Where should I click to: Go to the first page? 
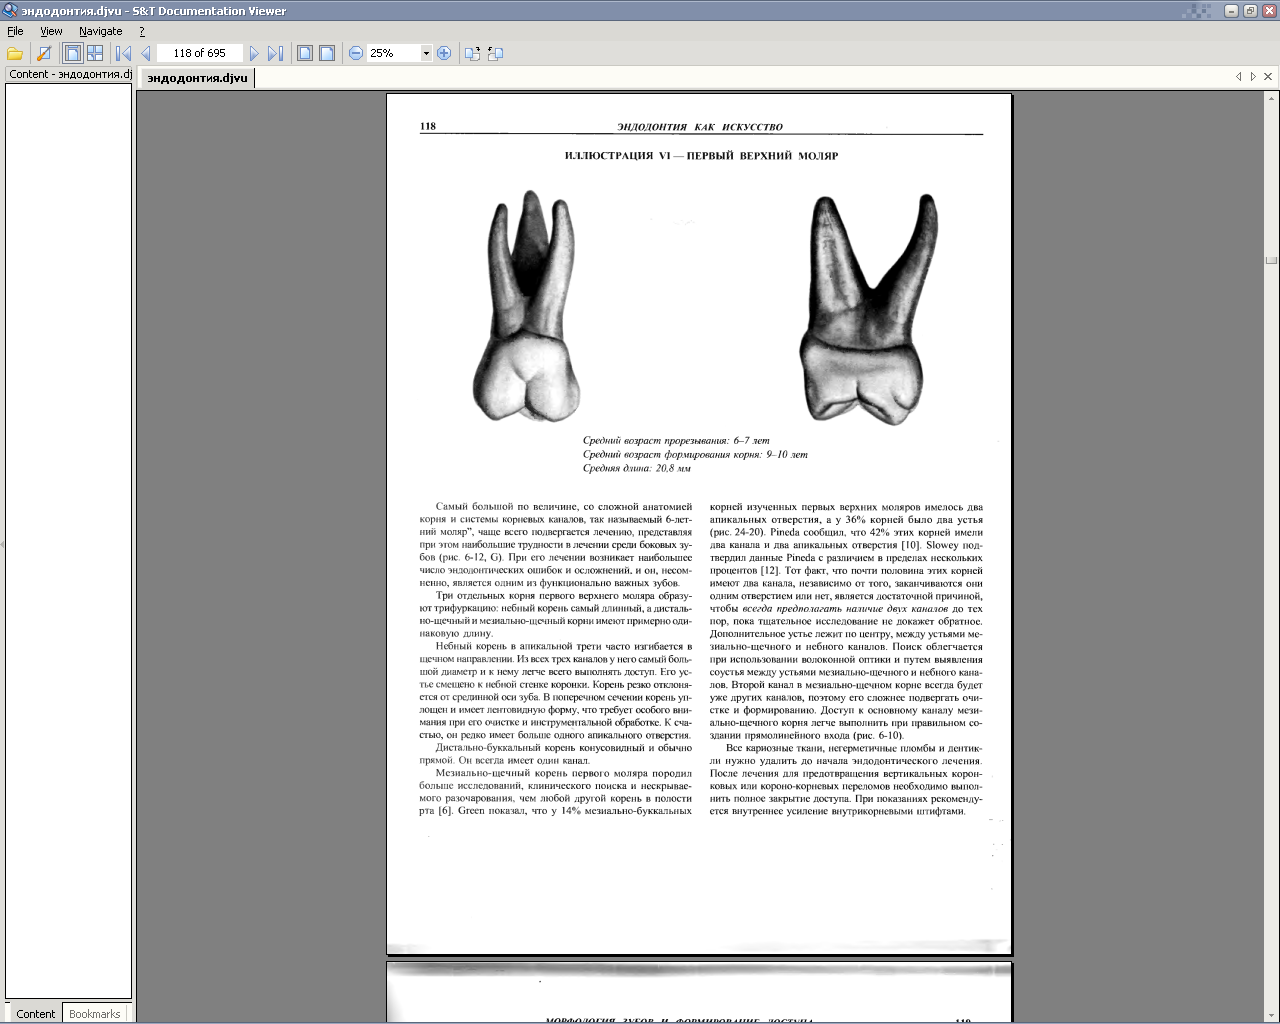click(x=124, y=53)
